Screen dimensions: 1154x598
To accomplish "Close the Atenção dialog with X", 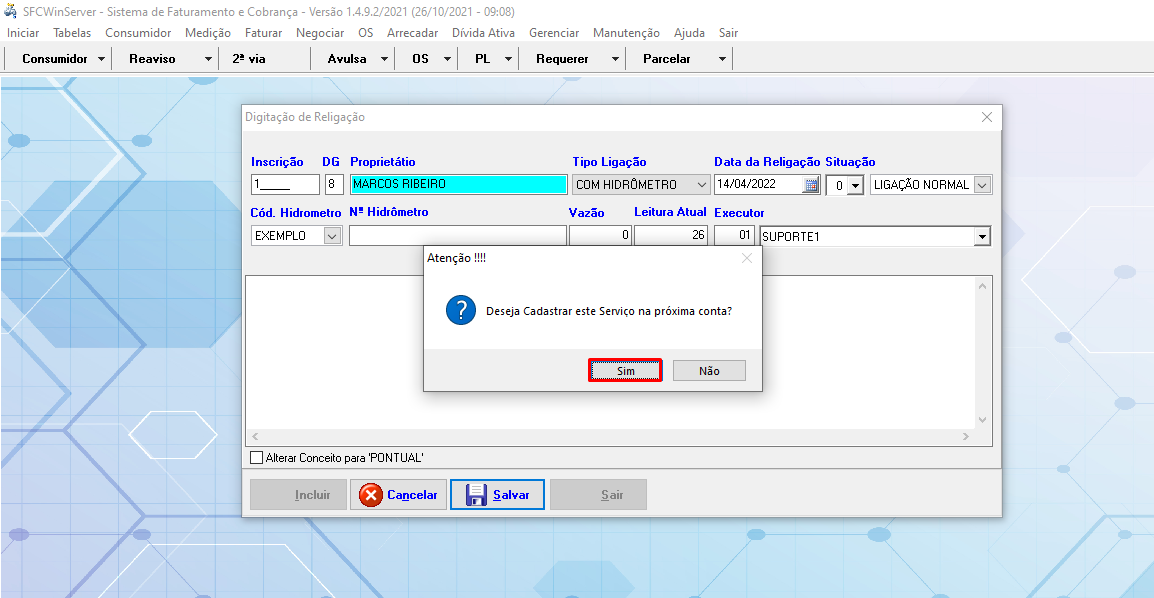I will click(746, 258).
